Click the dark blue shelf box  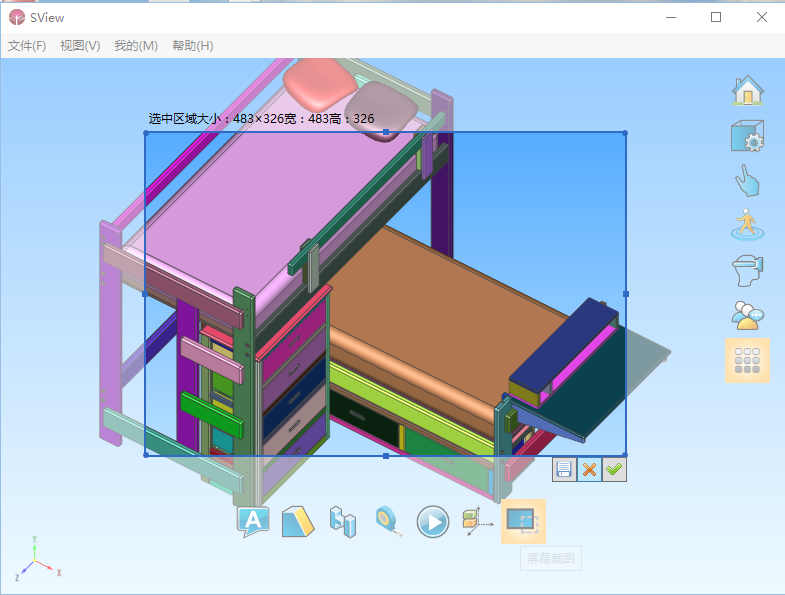(x=563, y=346)
